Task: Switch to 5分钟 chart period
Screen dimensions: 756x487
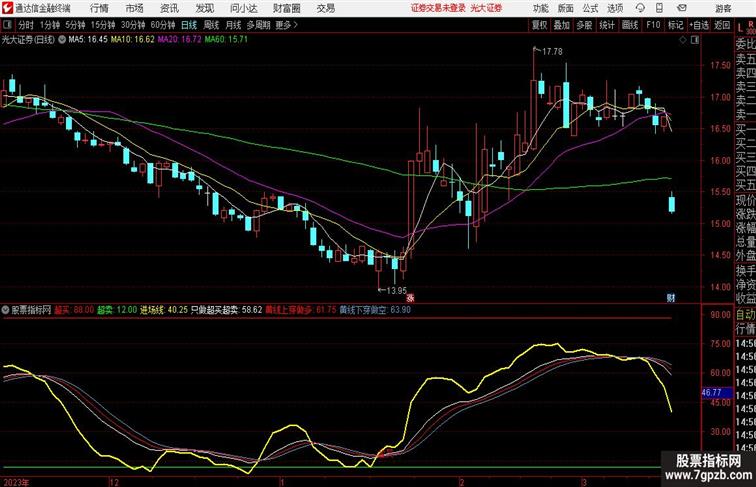Action: pyautogui.click(x=75, y=25)
